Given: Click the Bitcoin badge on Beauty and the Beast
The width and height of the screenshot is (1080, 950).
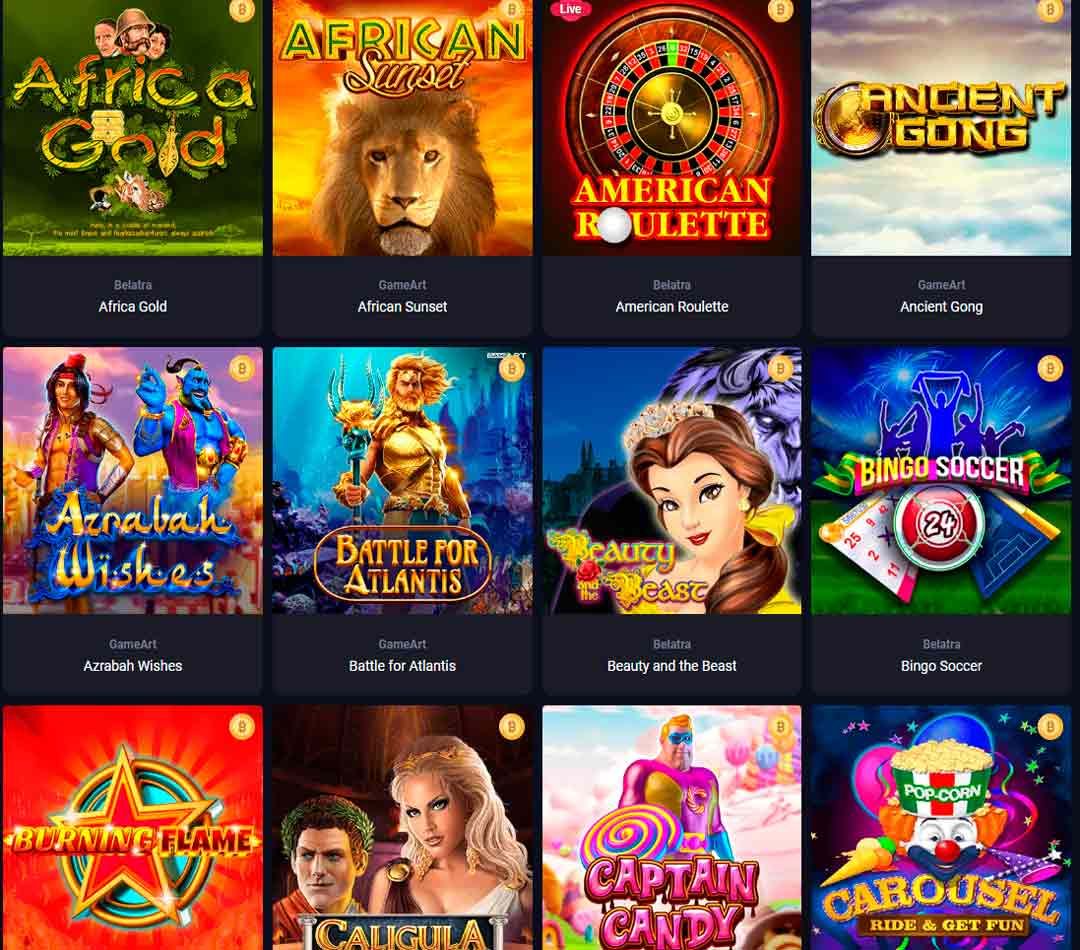Looking at the screenshot, I should coord(780,369).
